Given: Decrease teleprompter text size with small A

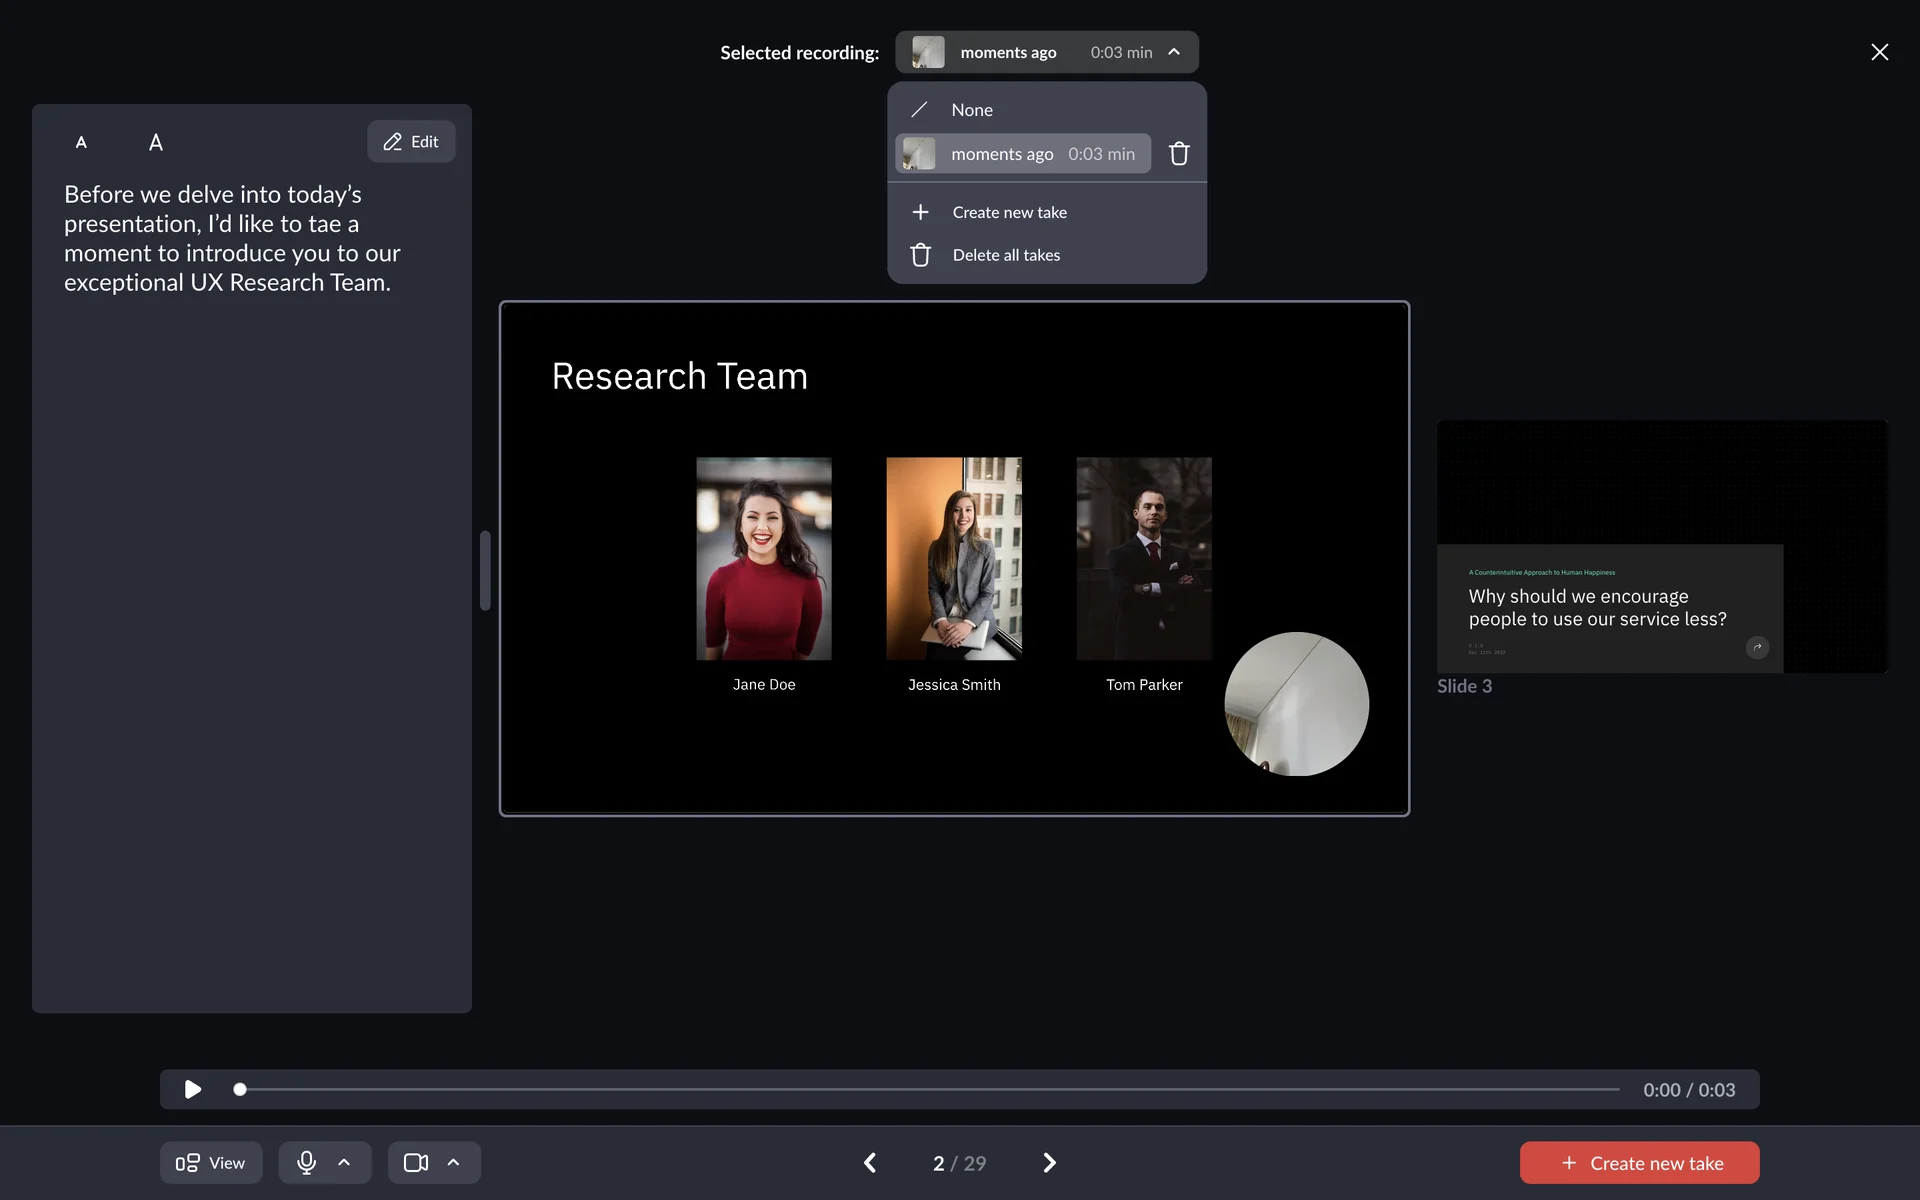Looking at the screenshot, I should [x=81, y=142].
